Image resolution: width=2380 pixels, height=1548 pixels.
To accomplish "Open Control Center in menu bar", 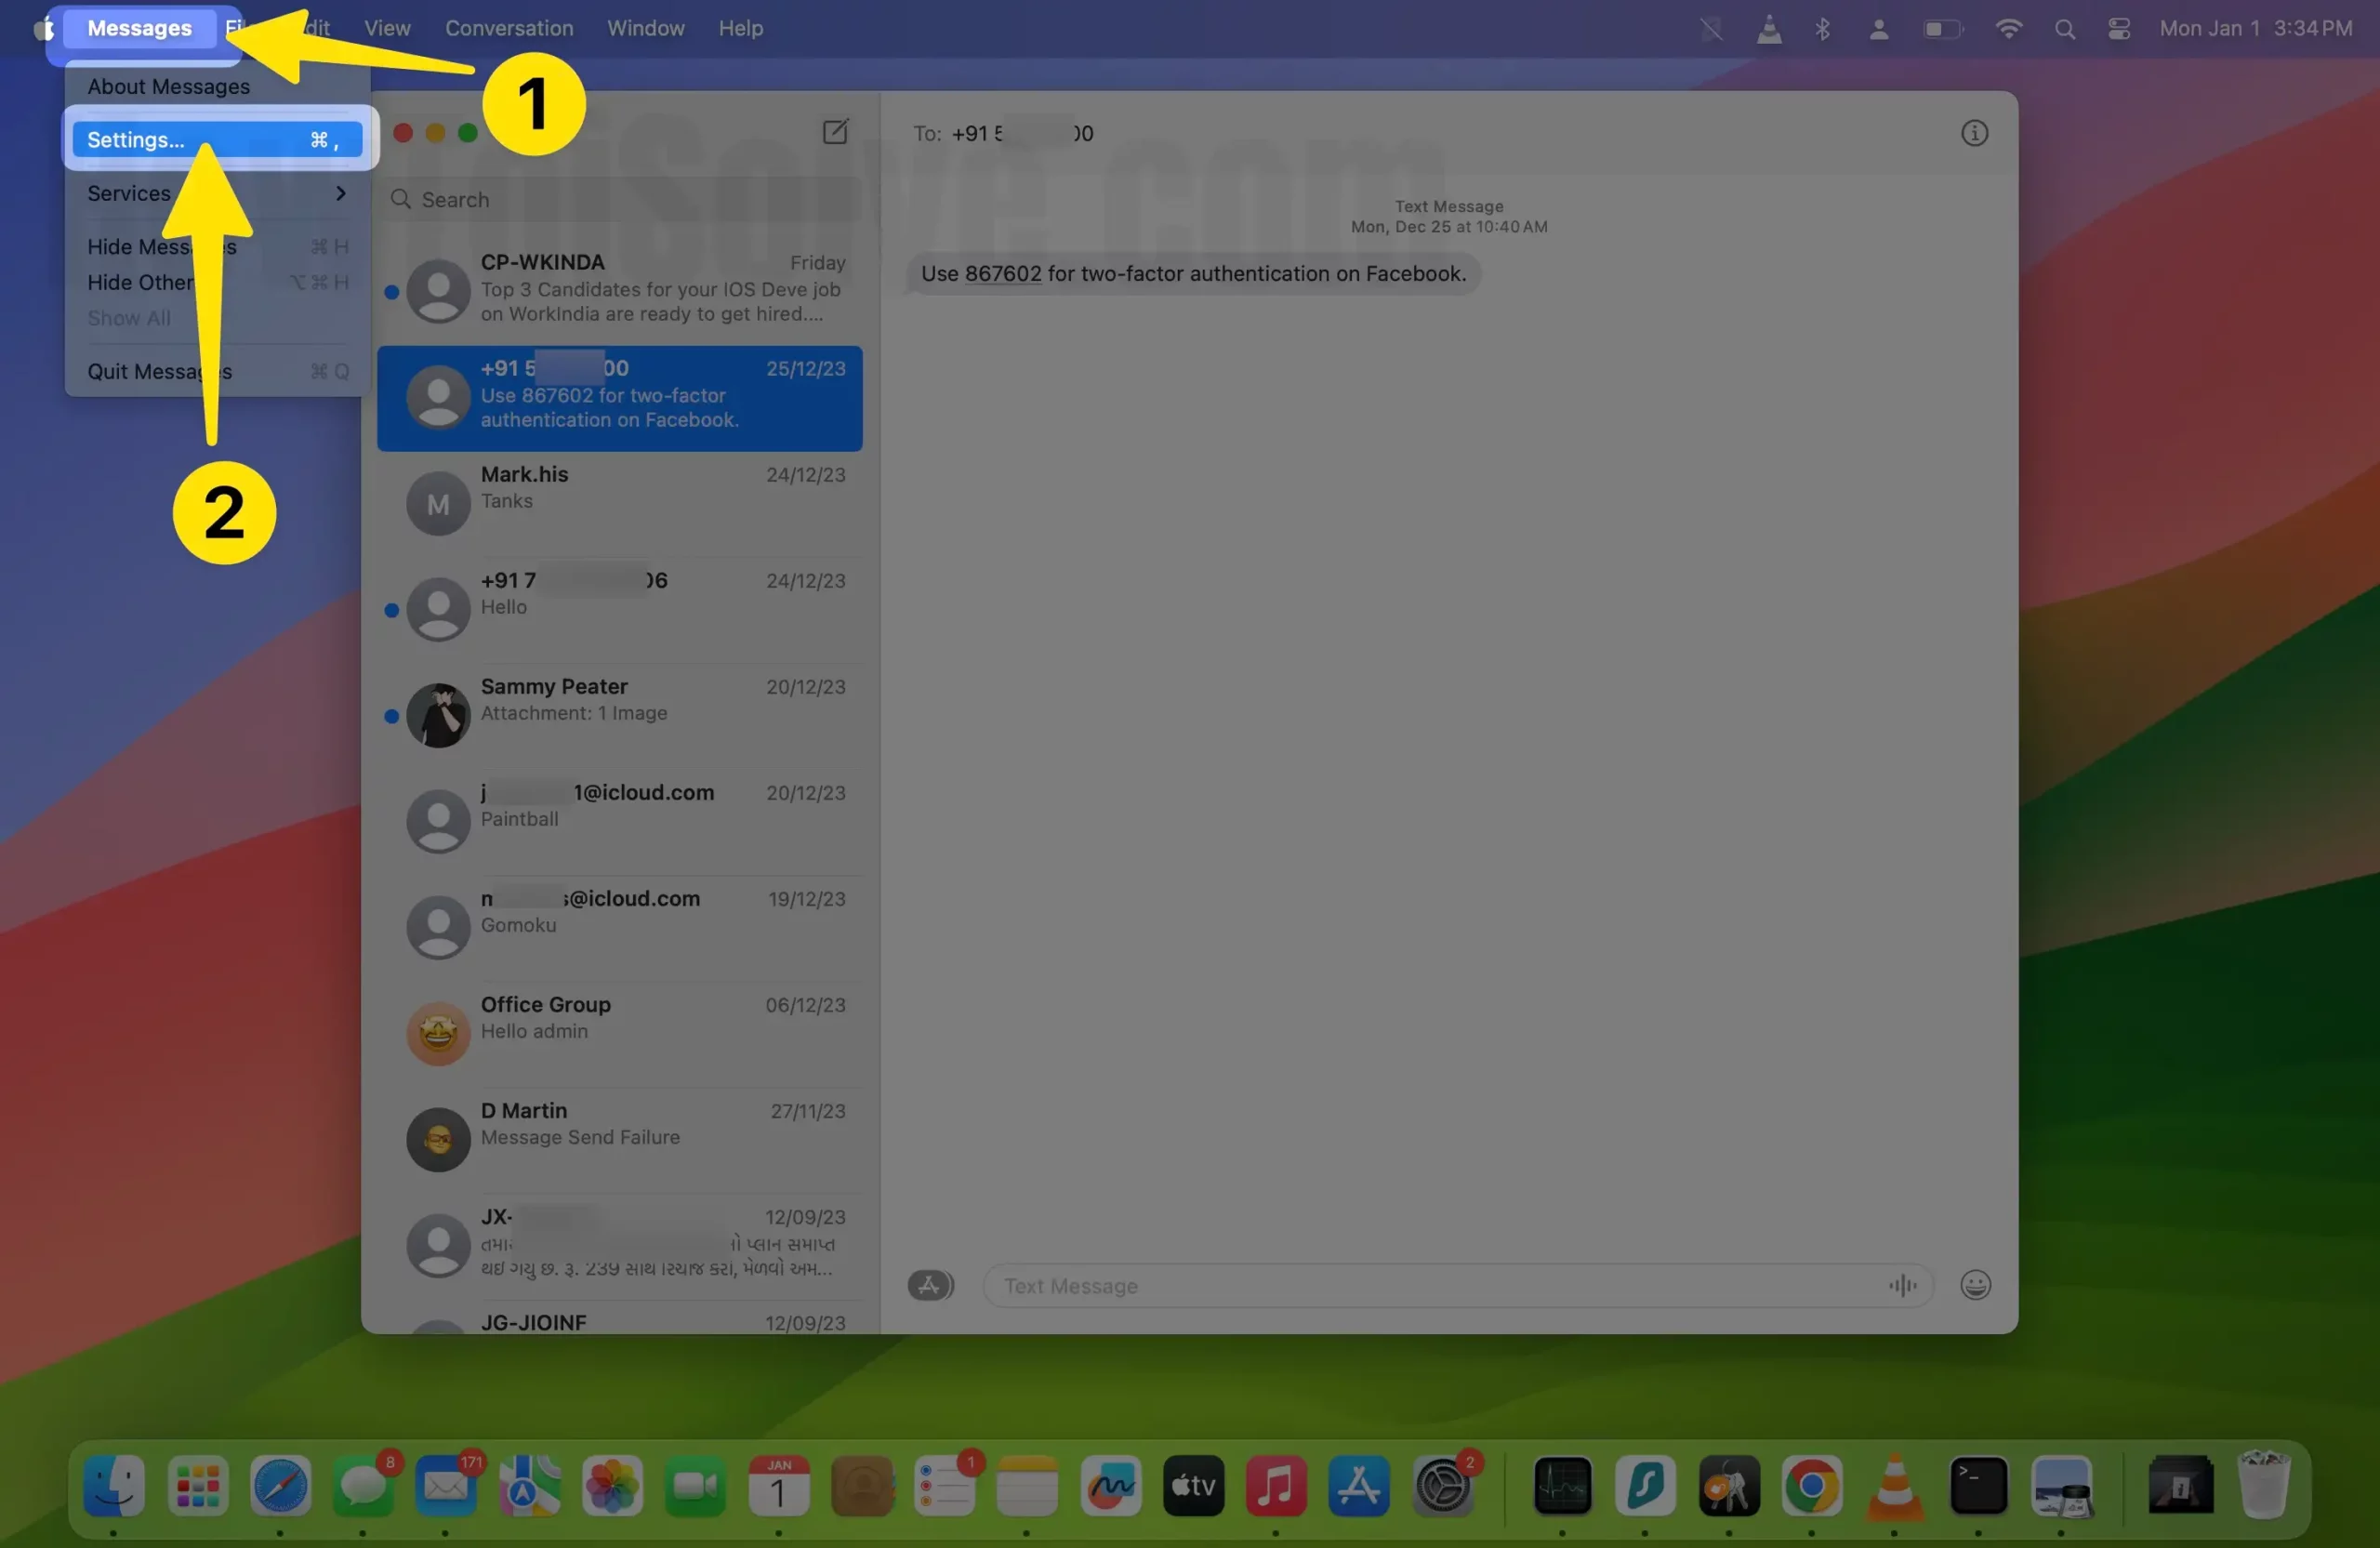I will click(x=2118, y=29).
